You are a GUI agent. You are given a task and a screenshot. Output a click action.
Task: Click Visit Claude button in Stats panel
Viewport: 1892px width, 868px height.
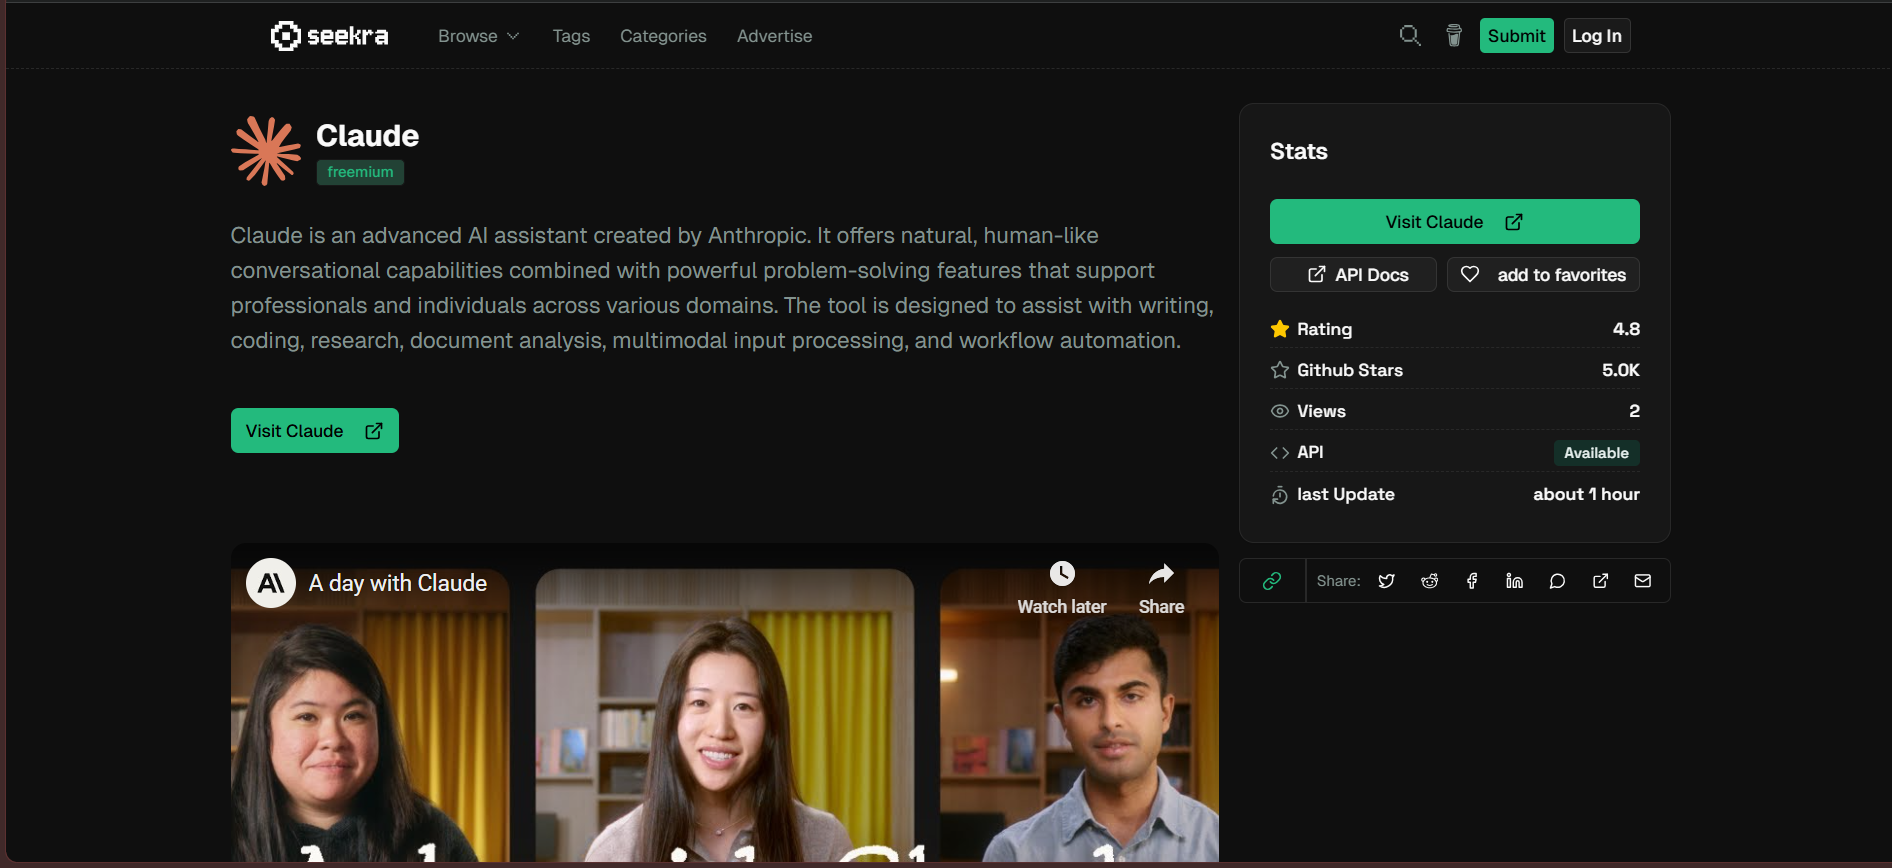1454,222
